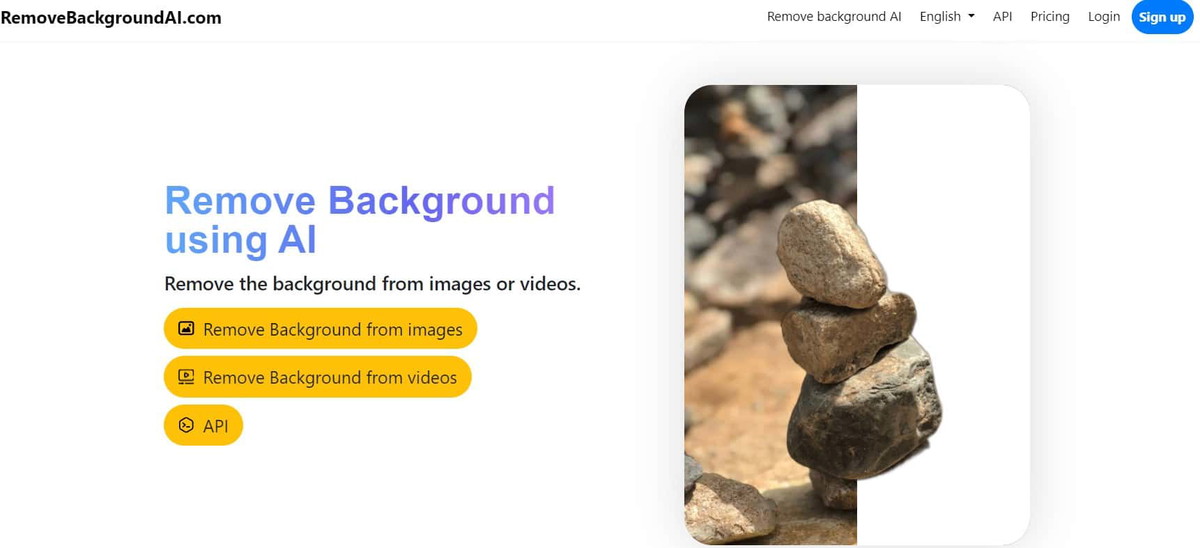The image size is (1200, 548).
Task: Click the RemoveBackgroundAI.com site logo
Action: point(111,17)
